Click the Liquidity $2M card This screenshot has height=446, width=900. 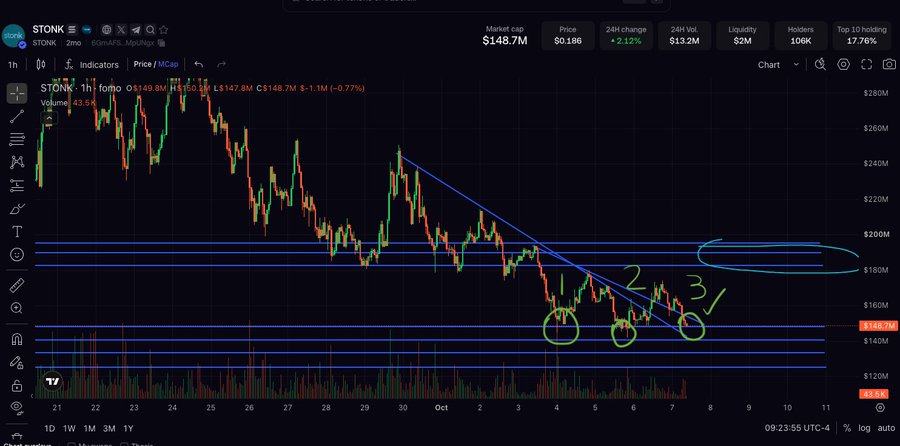(x=742, y=36)
